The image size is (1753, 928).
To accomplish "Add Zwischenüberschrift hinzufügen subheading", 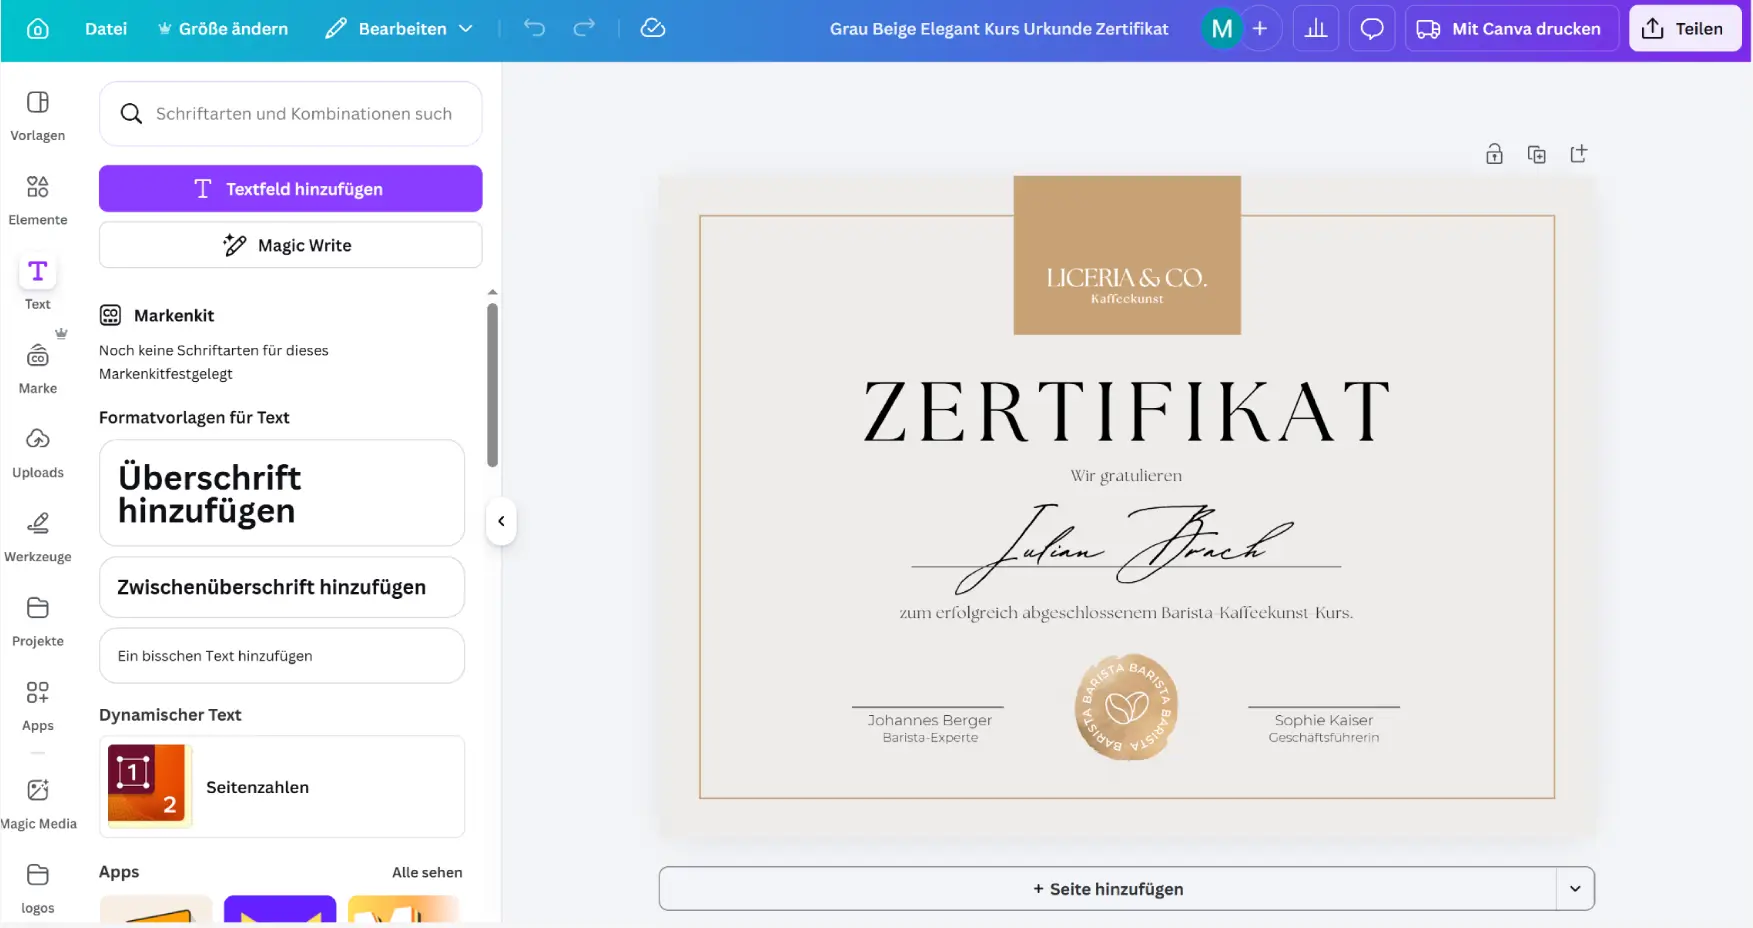I will click(x=282, y=587).
